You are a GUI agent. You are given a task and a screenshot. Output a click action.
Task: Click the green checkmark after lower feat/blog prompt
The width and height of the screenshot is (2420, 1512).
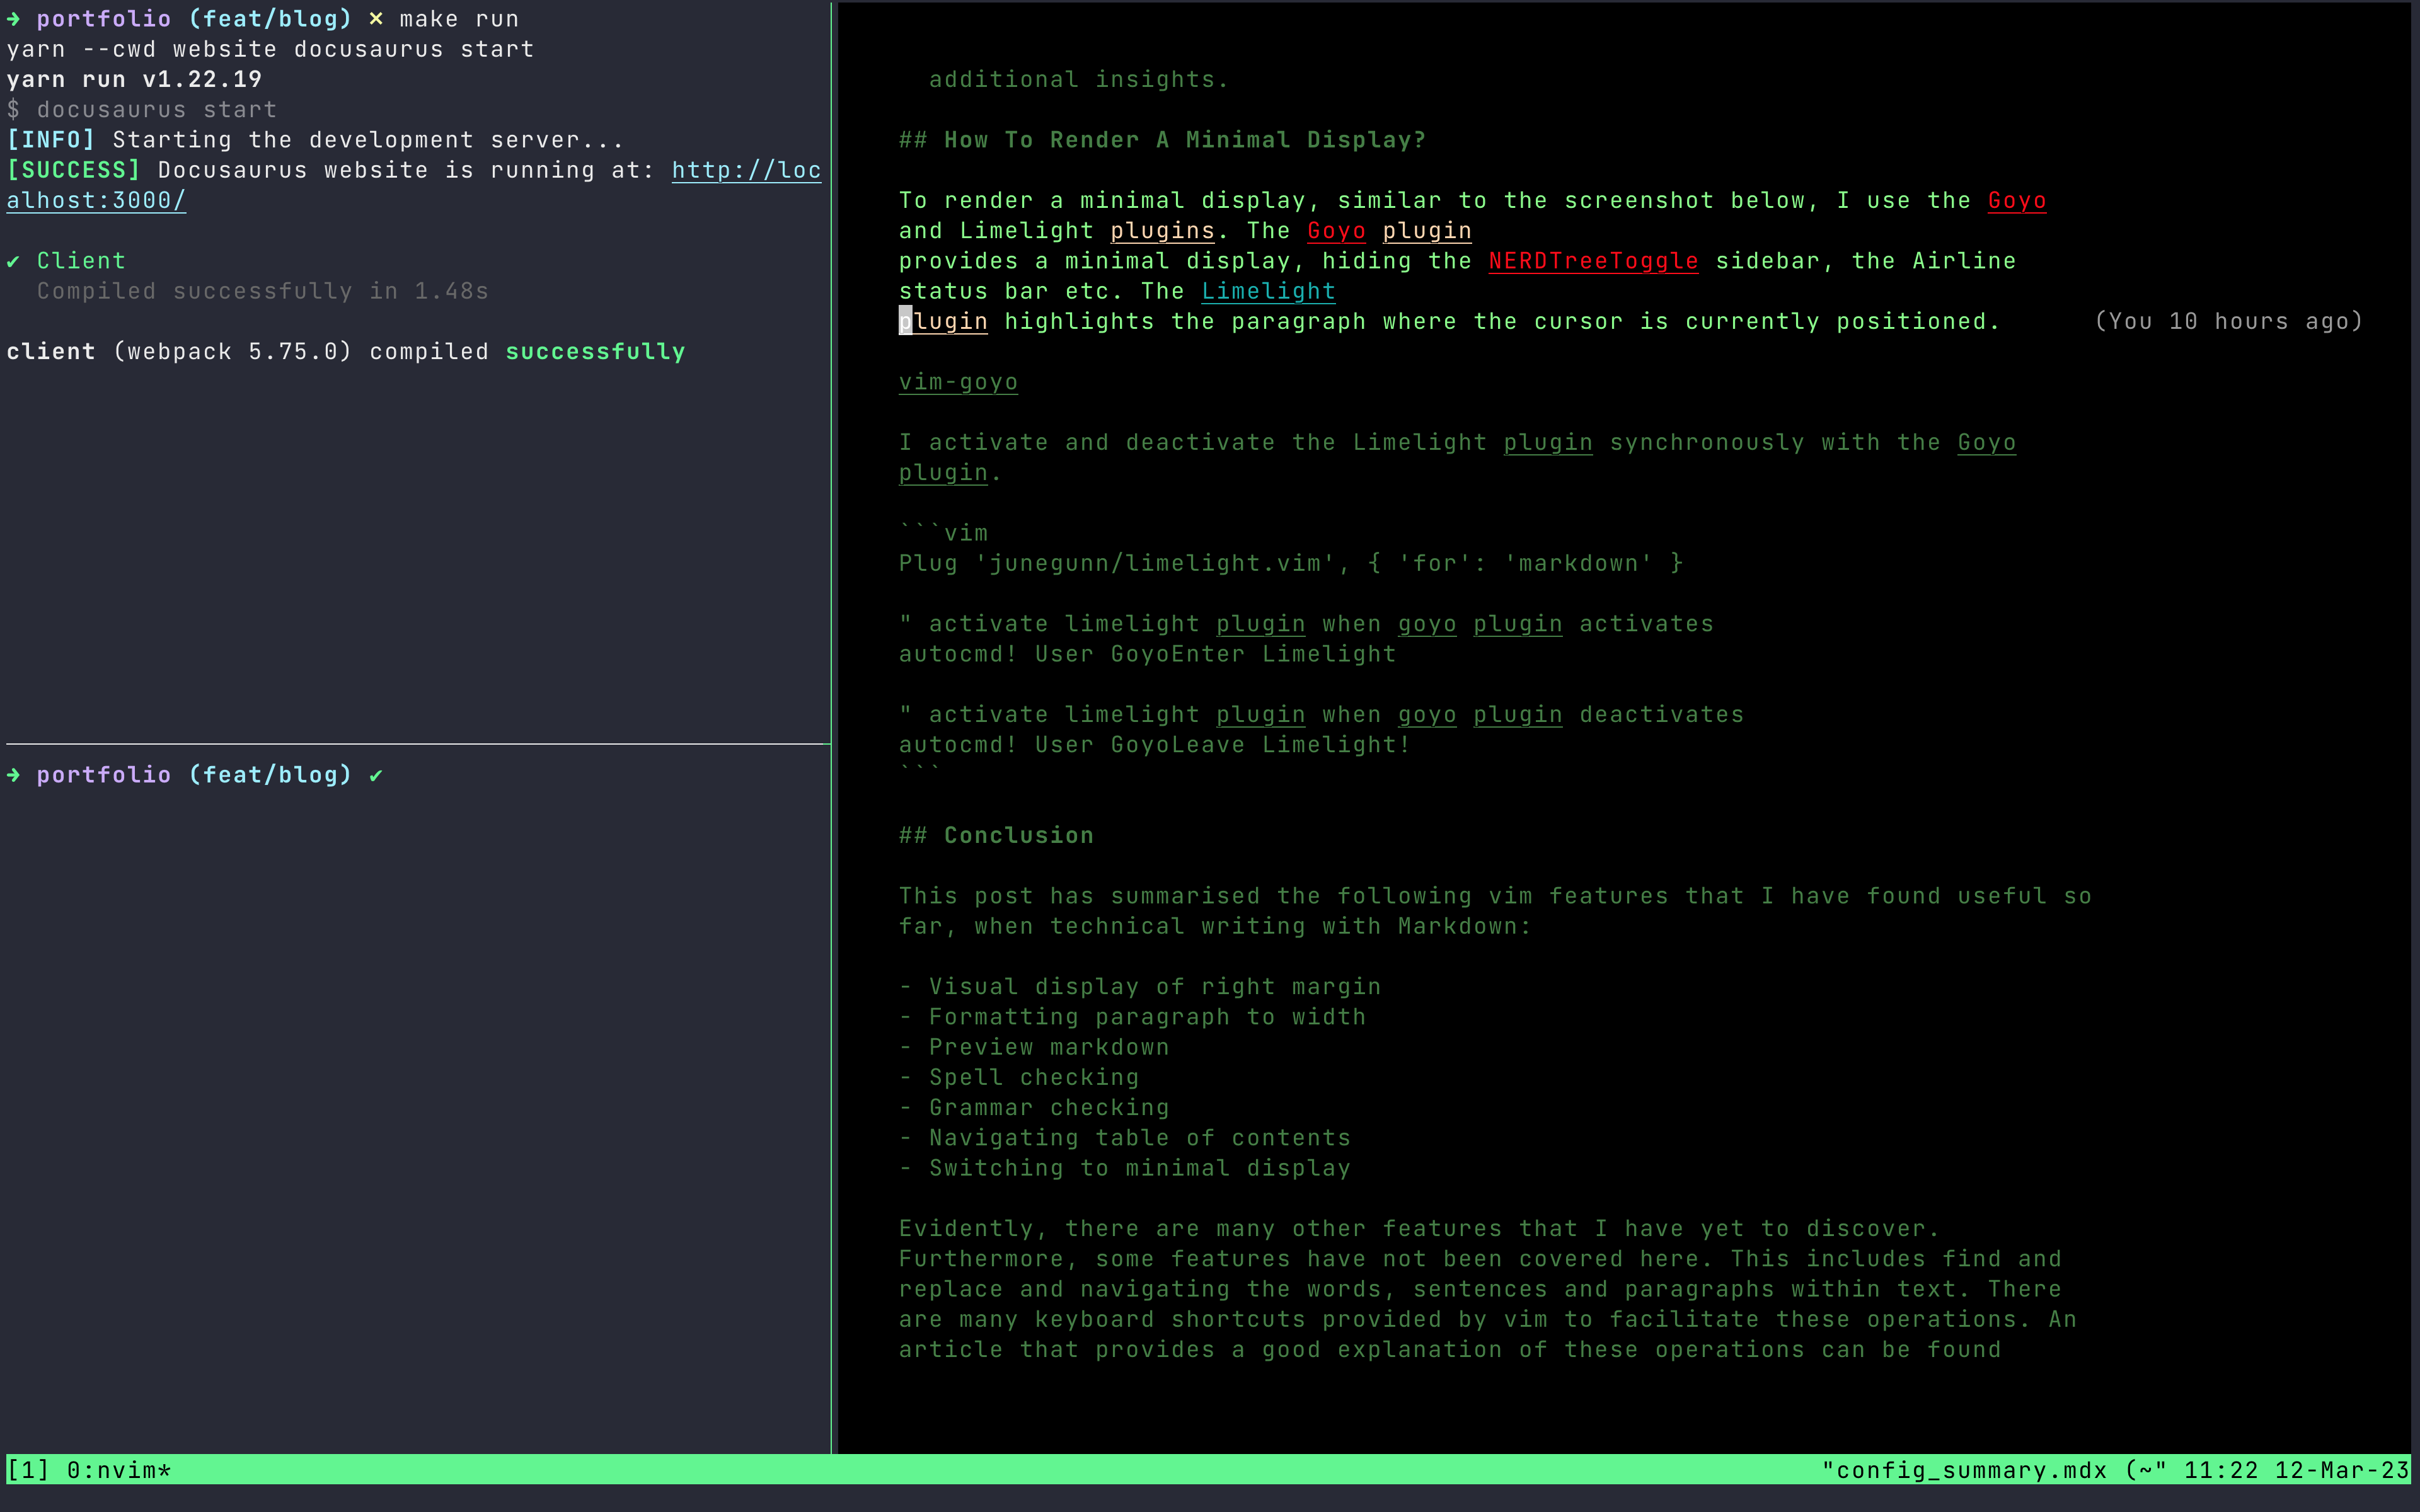[376, 776]
